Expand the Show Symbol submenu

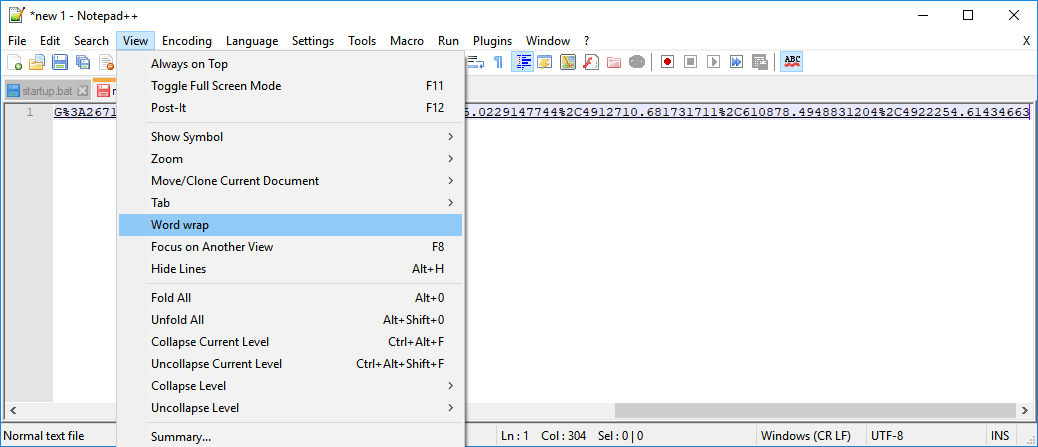tap(291, 137)
